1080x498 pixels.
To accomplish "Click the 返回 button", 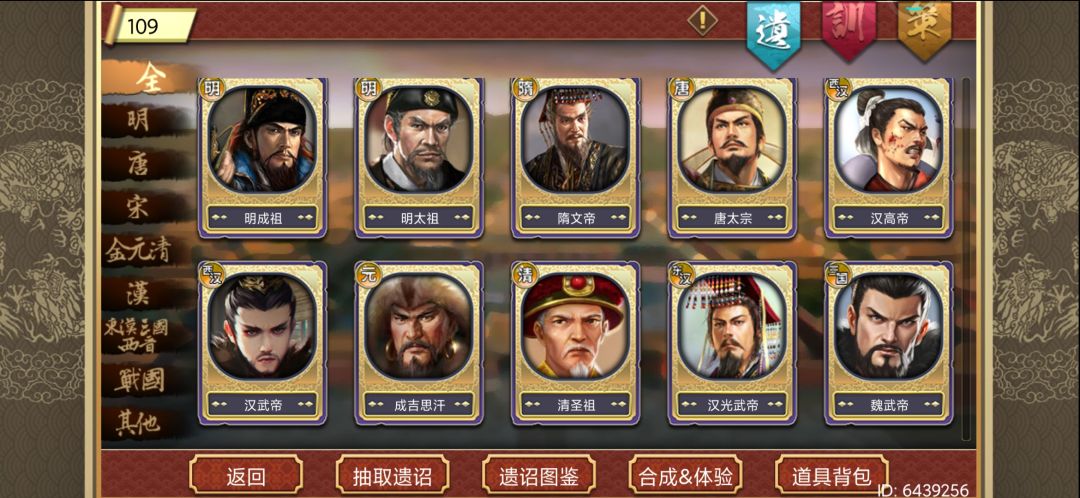I will (x=246, y=475).
